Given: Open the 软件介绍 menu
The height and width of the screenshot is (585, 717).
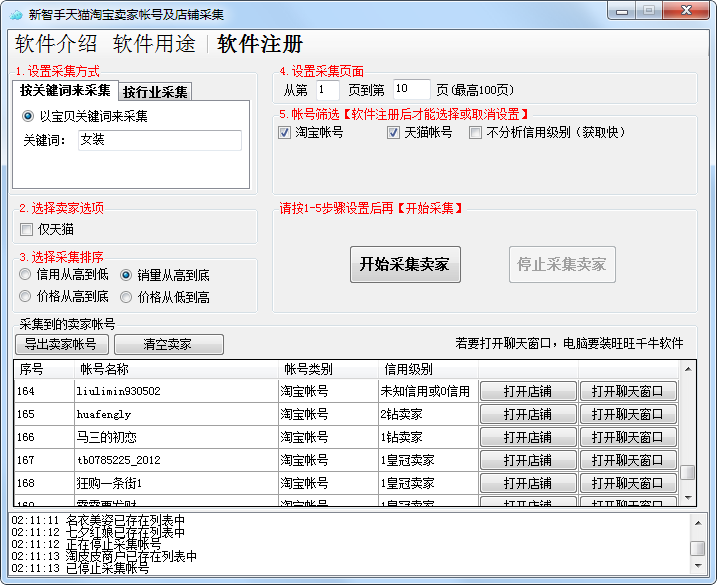Looking at the screenshot, I should [x=56, y=44].
